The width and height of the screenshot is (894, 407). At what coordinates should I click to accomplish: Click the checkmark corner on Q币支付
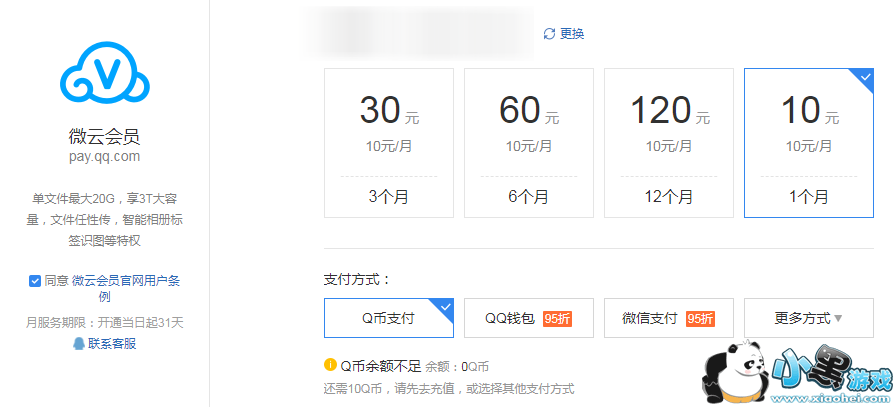pos(446,305)
